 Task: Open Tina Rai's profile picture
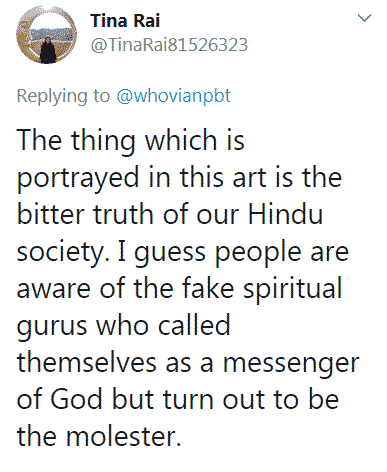pyautogui.click(x=46, y=34)
